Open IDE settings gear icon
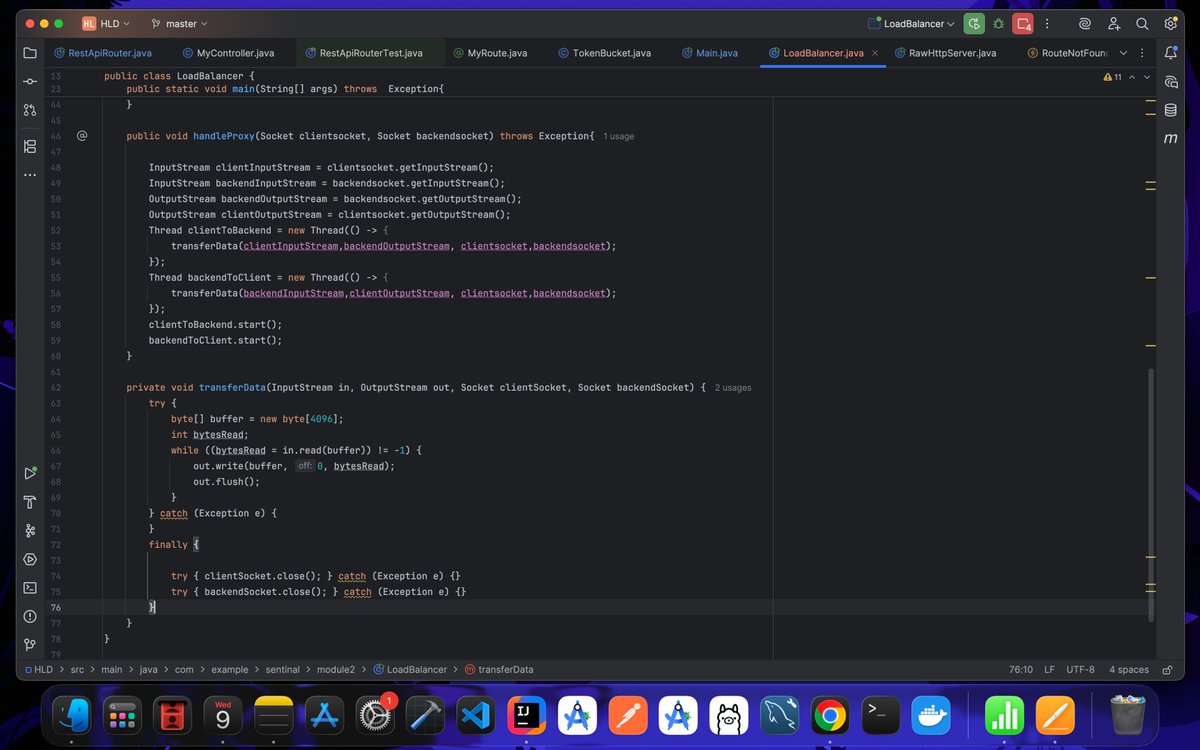This screenshot has height=750, width=1200. coord(1170,23)
